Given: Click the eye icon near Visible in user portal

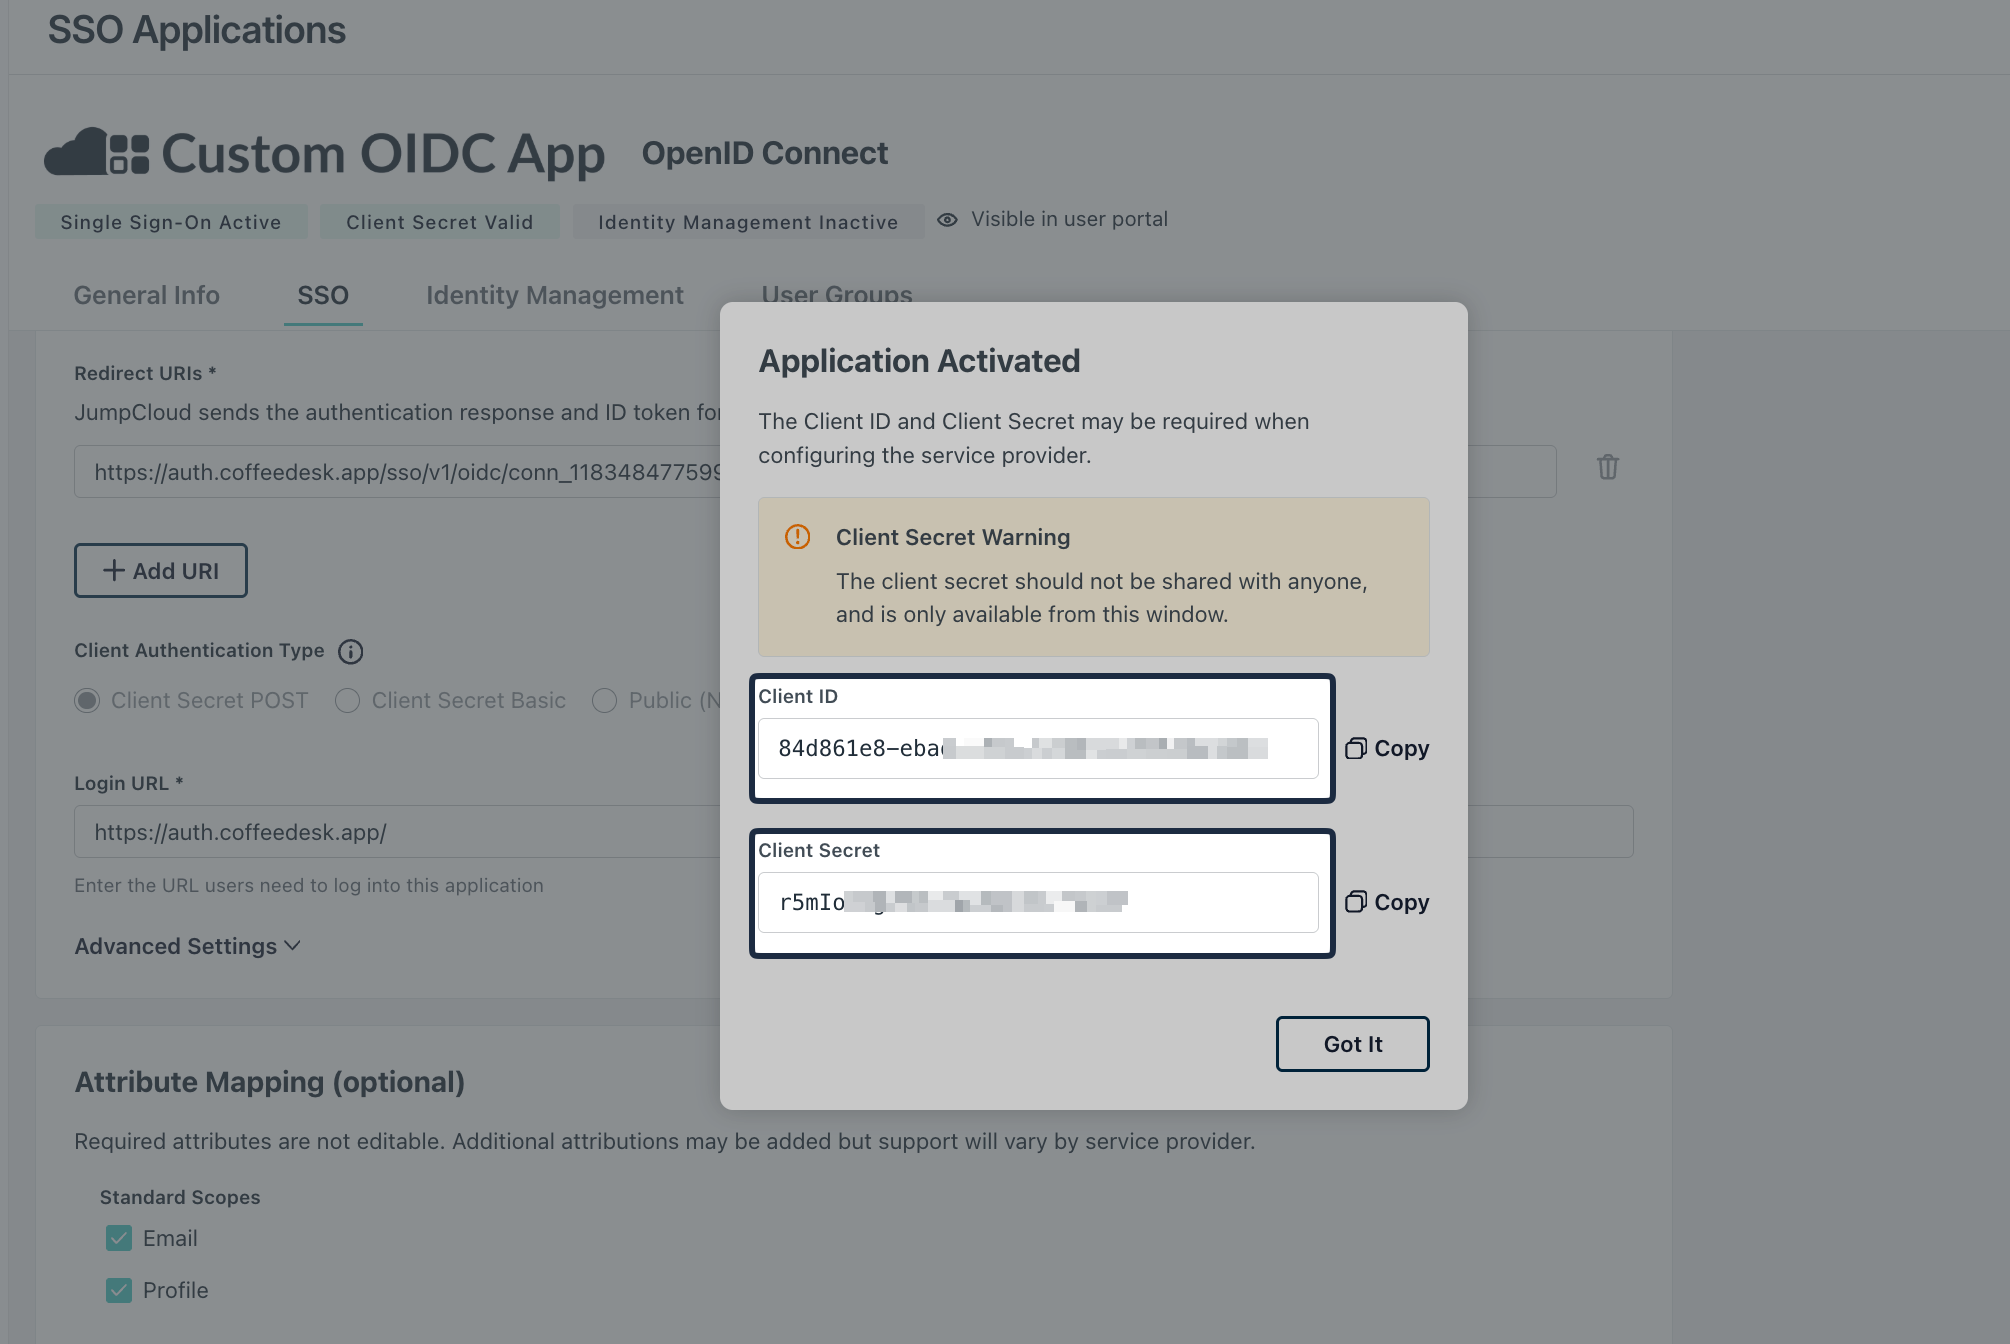Looking at the screenshot, I should pyautogui.click(x=946, y=219).
